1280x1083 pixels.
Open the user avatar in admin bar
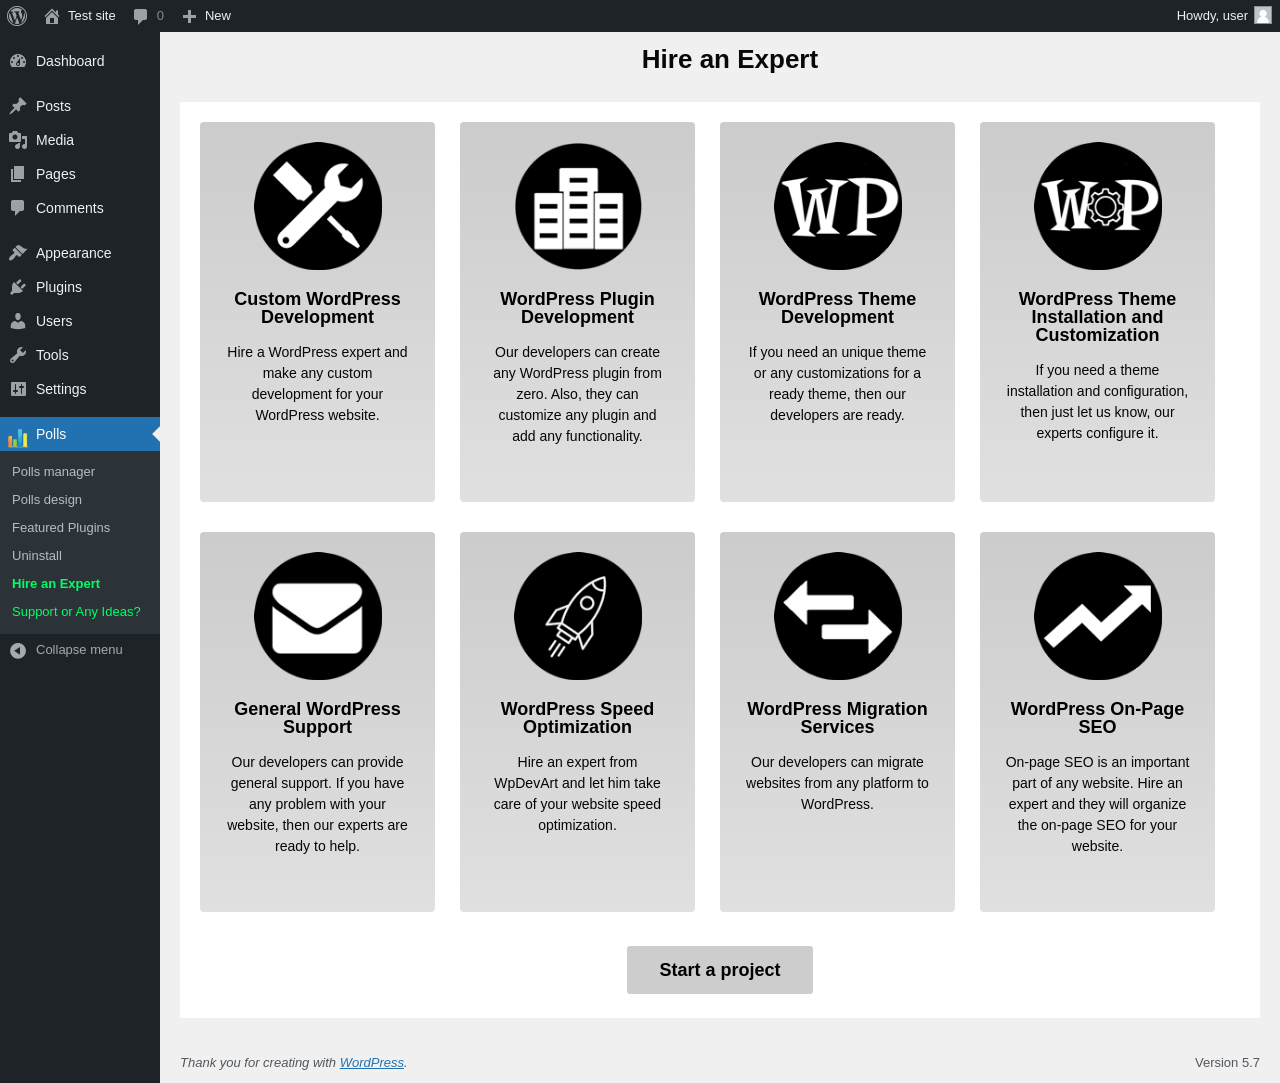tap(1263, 15)
